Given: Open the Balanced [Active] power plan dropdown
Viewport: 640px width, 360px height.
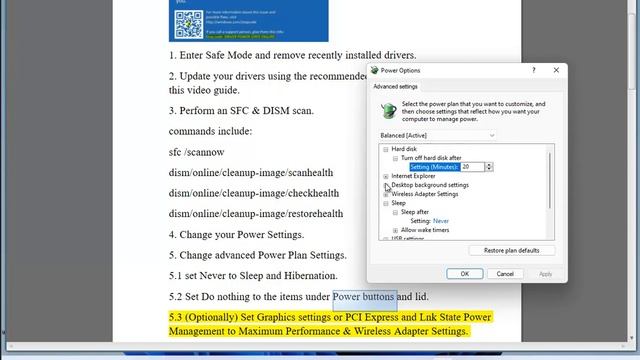Looking at the screenshot, I should (437, 136).
